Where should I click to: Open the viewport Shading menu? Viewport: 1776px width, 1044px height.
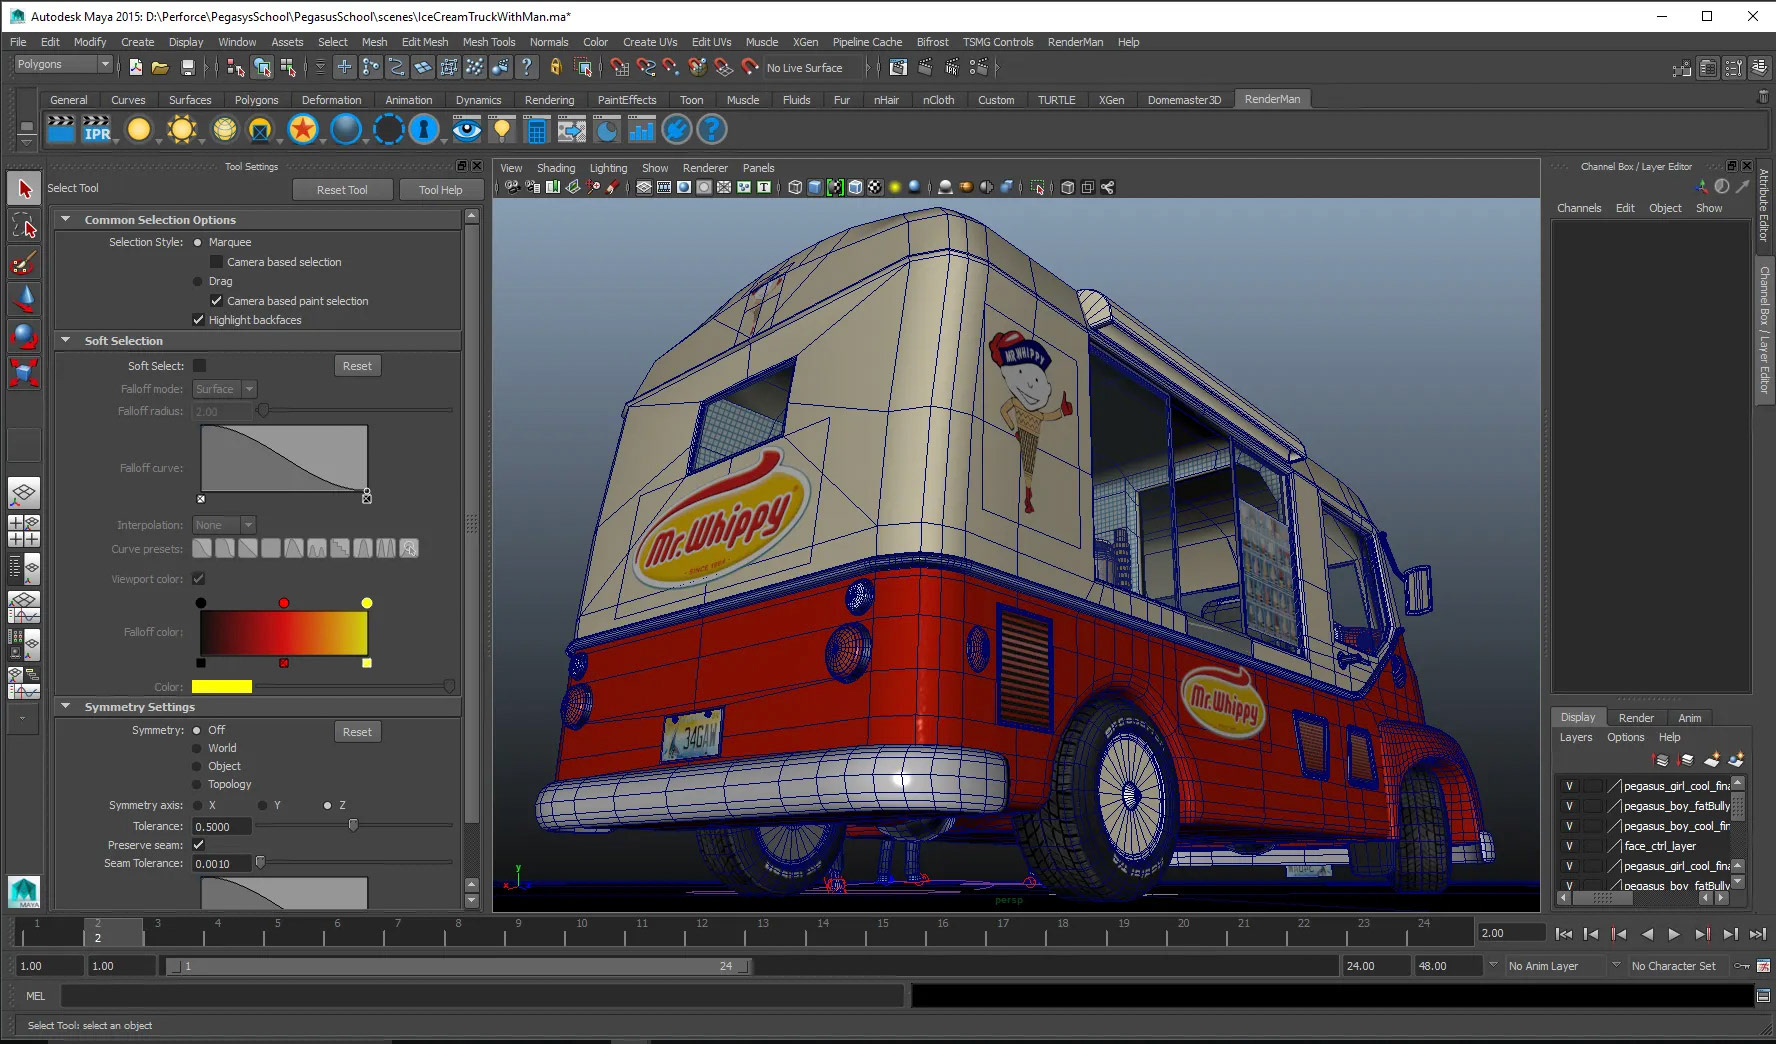[556, 168]
